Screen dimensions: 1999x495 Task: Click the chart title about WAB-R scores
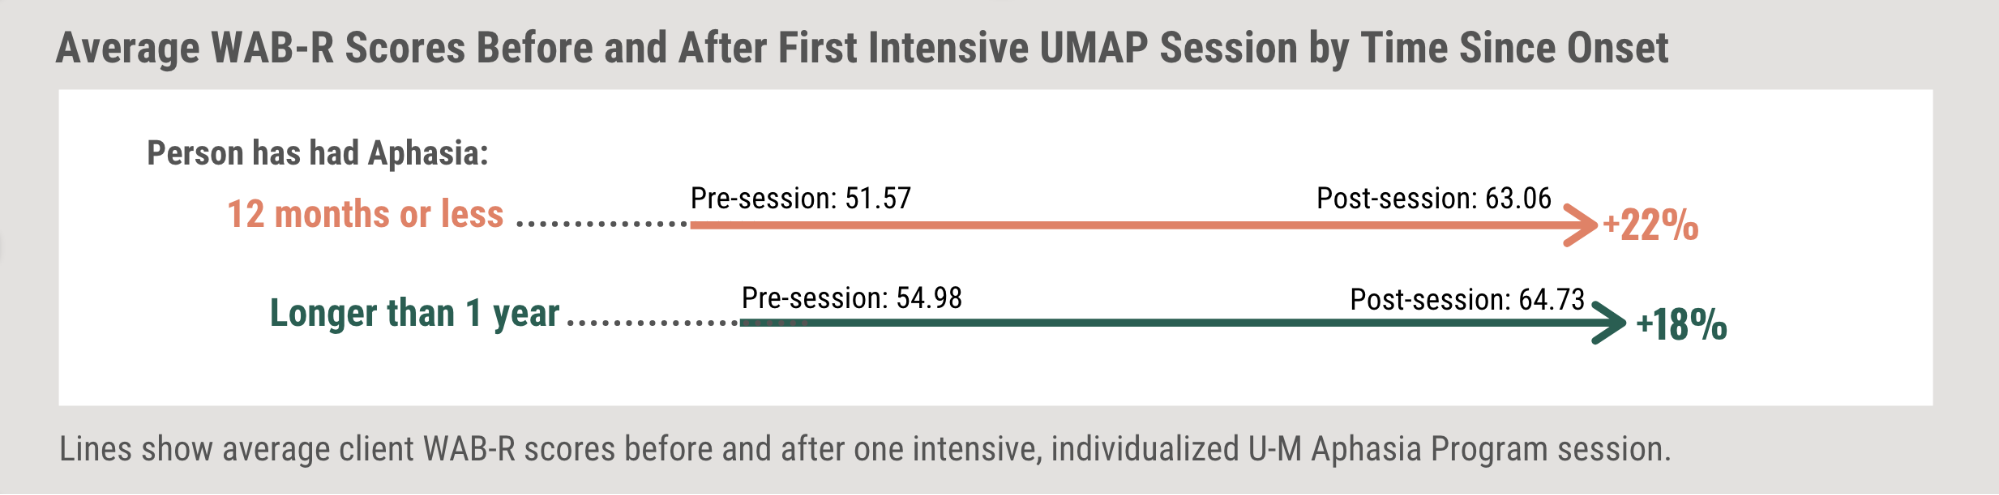pyautogui.click(x=862, y=47)
